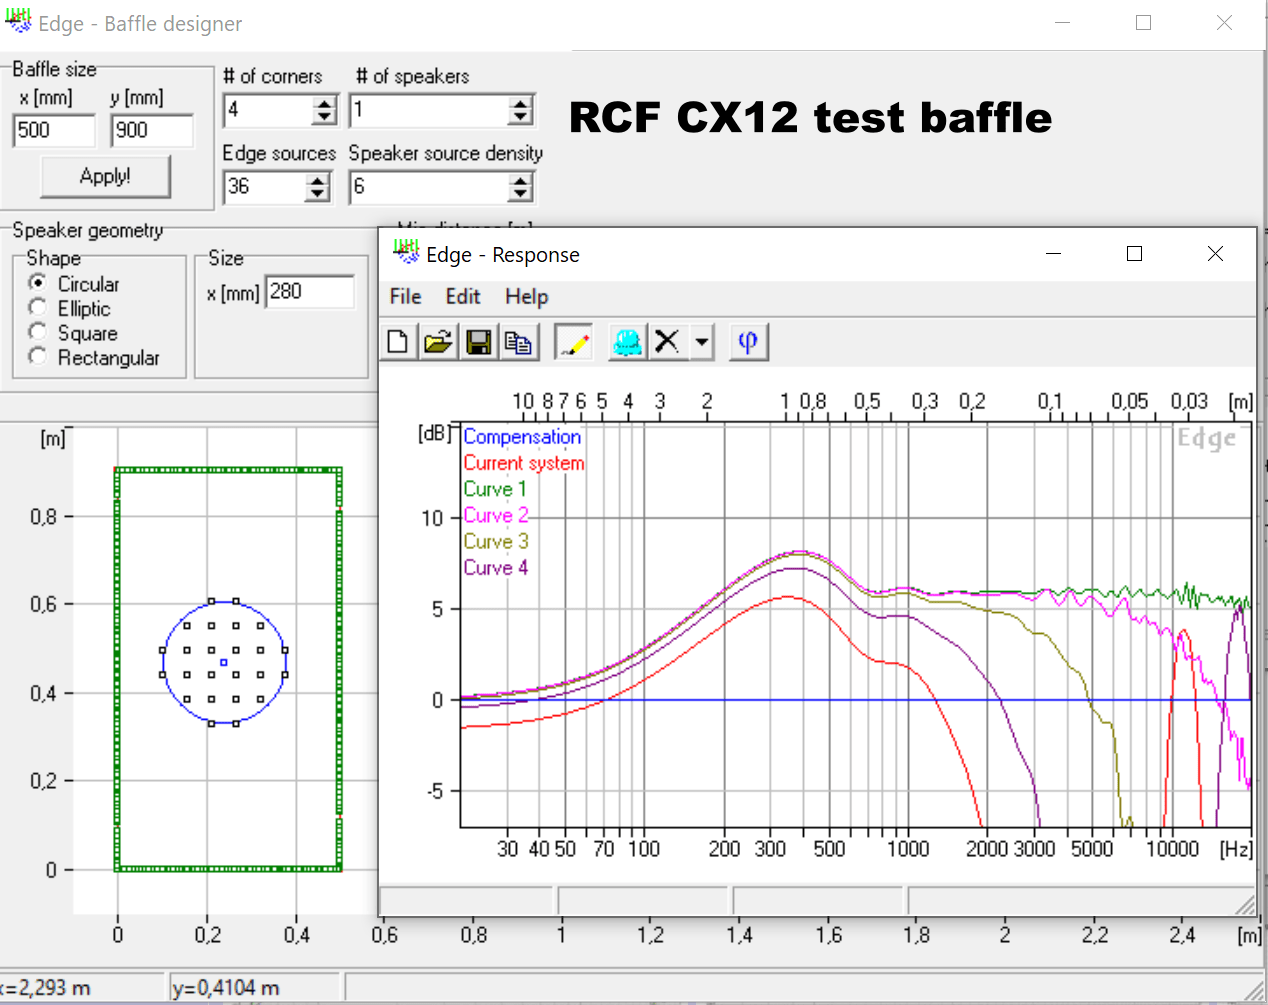Open file via the folder icon in Response toolbar
The image size is (1268, 1005).
(438, 342)
